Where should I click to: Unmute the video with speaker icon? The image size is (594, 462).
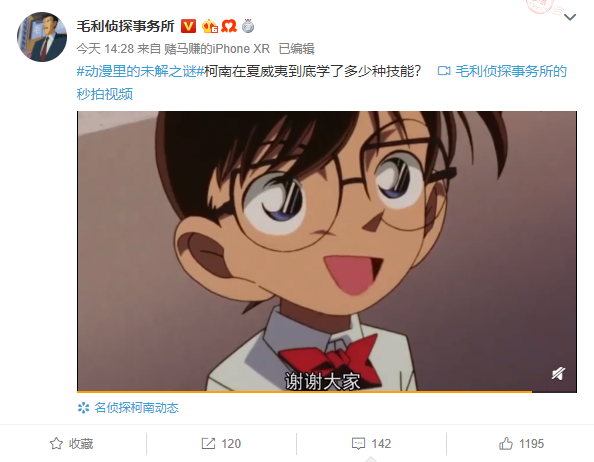558,373
